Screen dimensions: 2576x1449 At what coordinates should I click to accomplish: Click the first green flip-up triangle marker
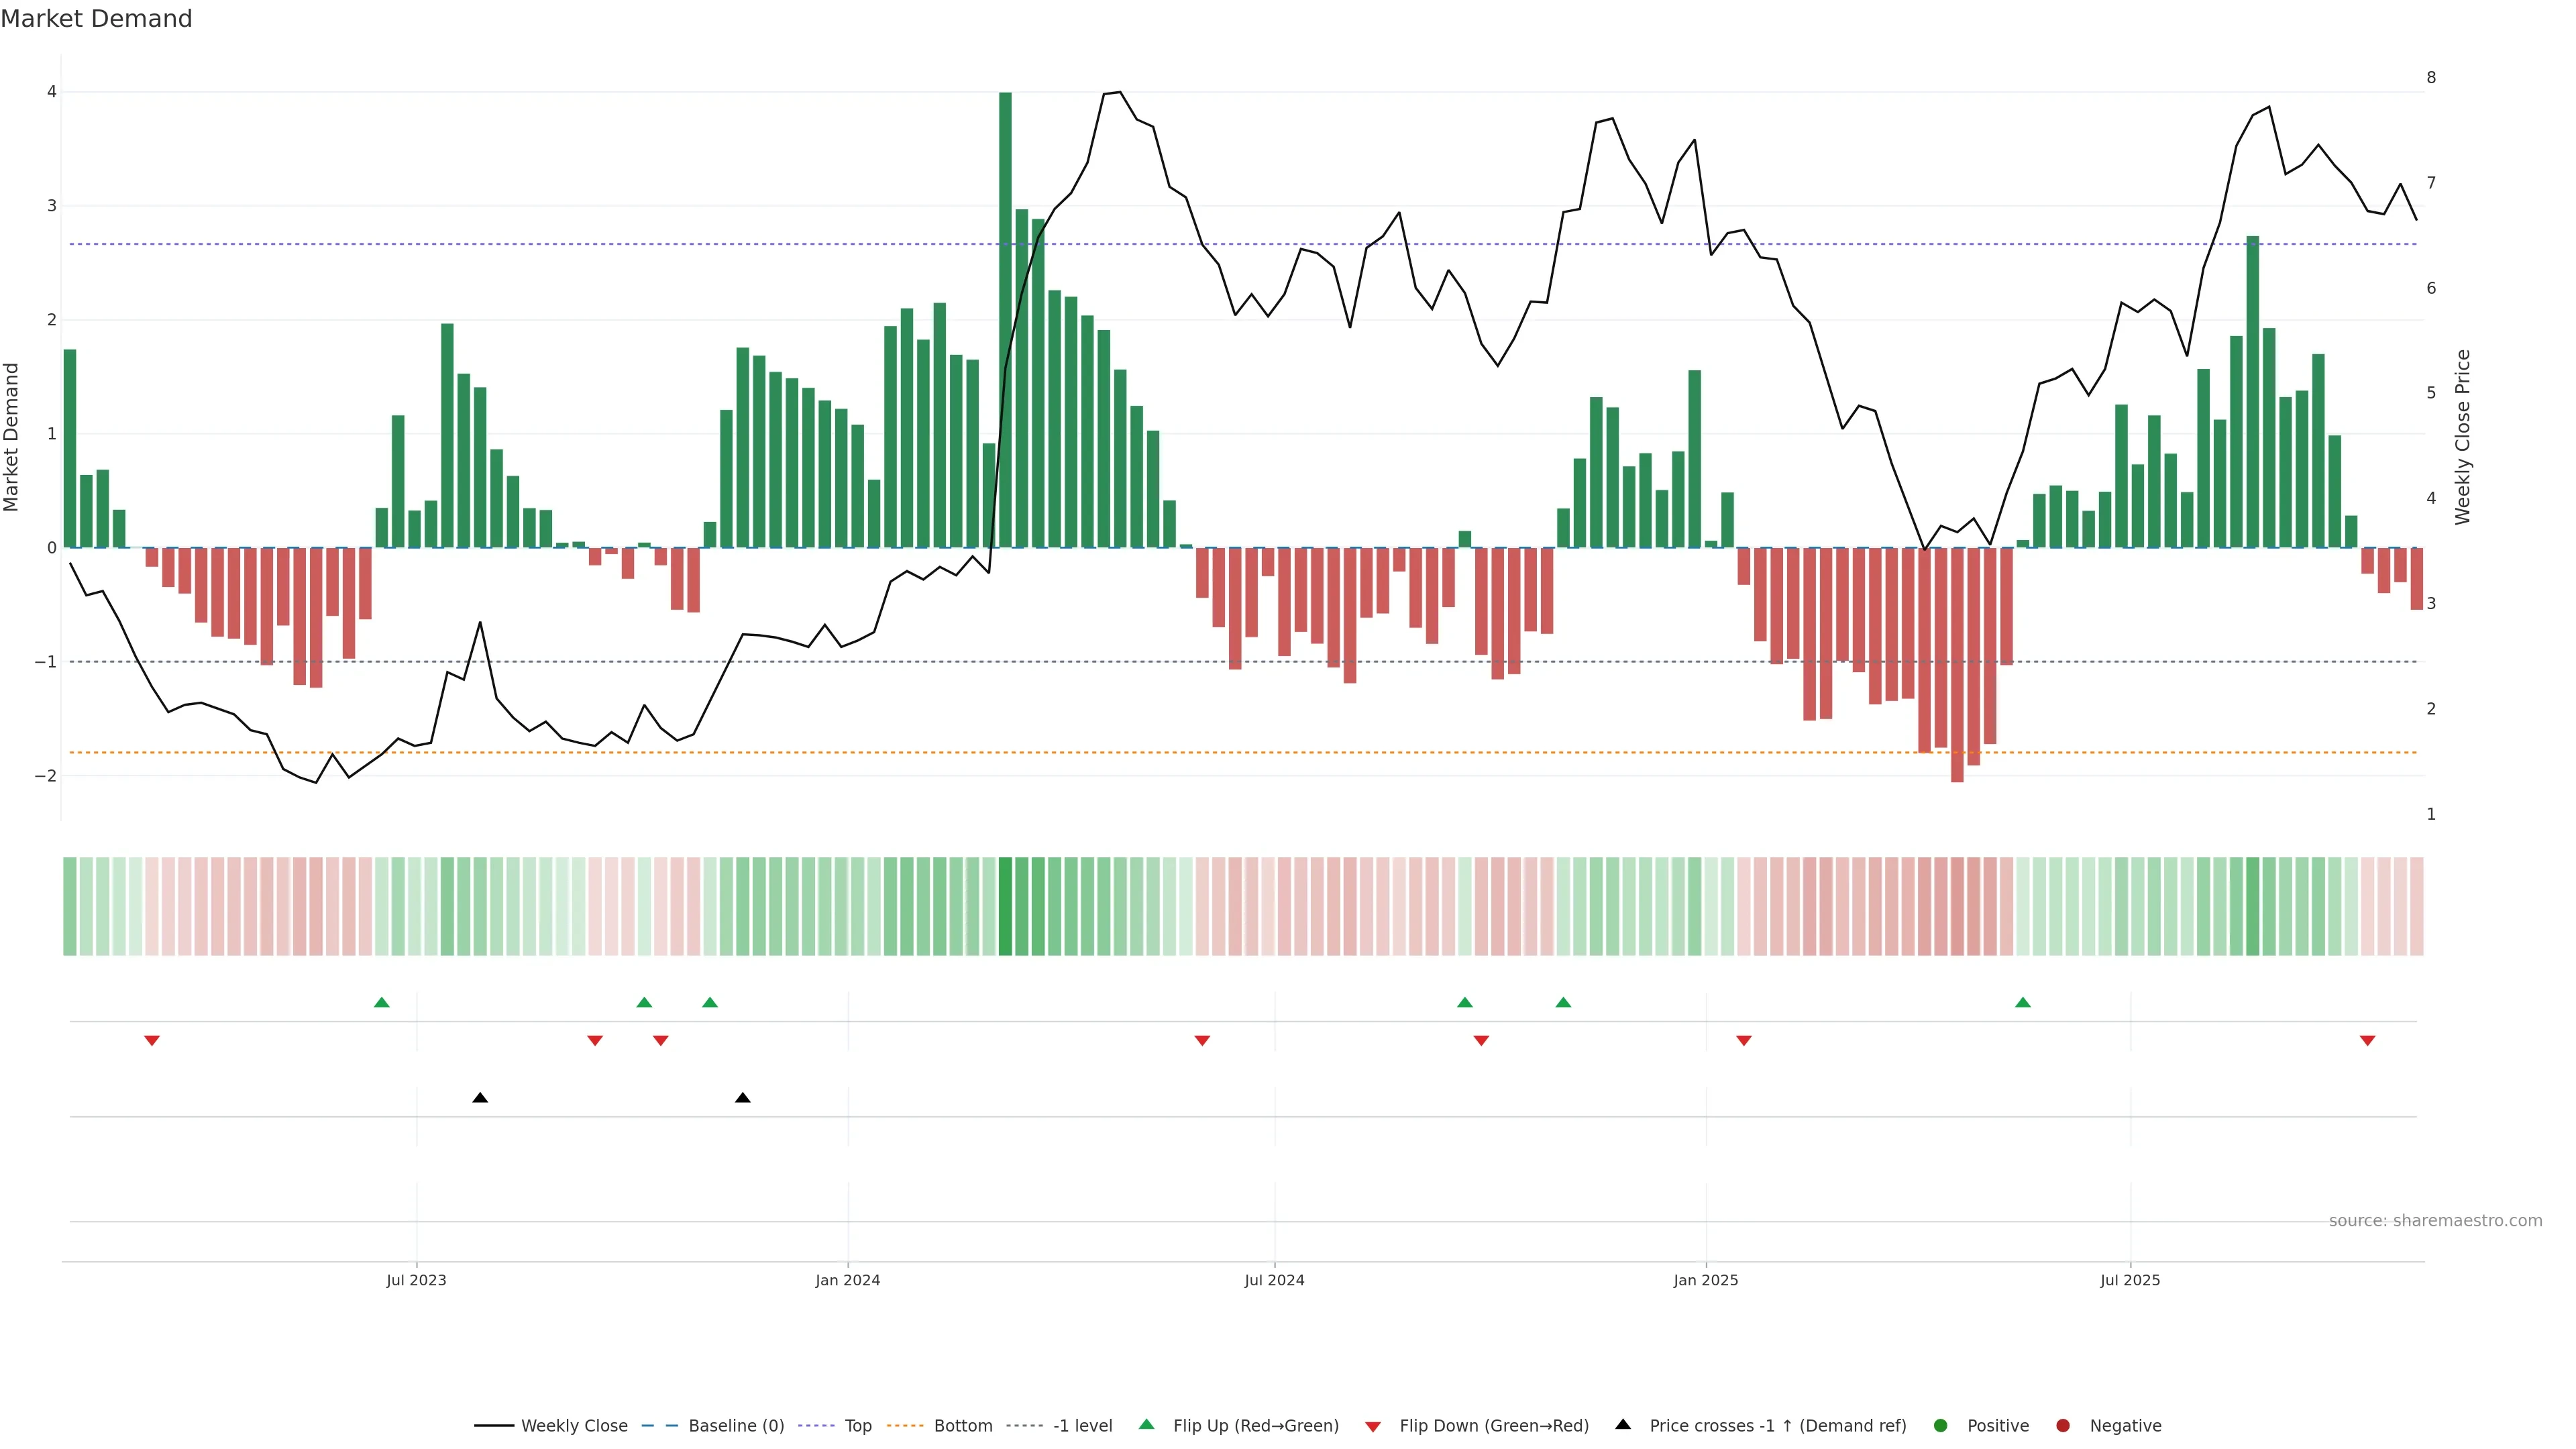click(x=381, y=1002)
